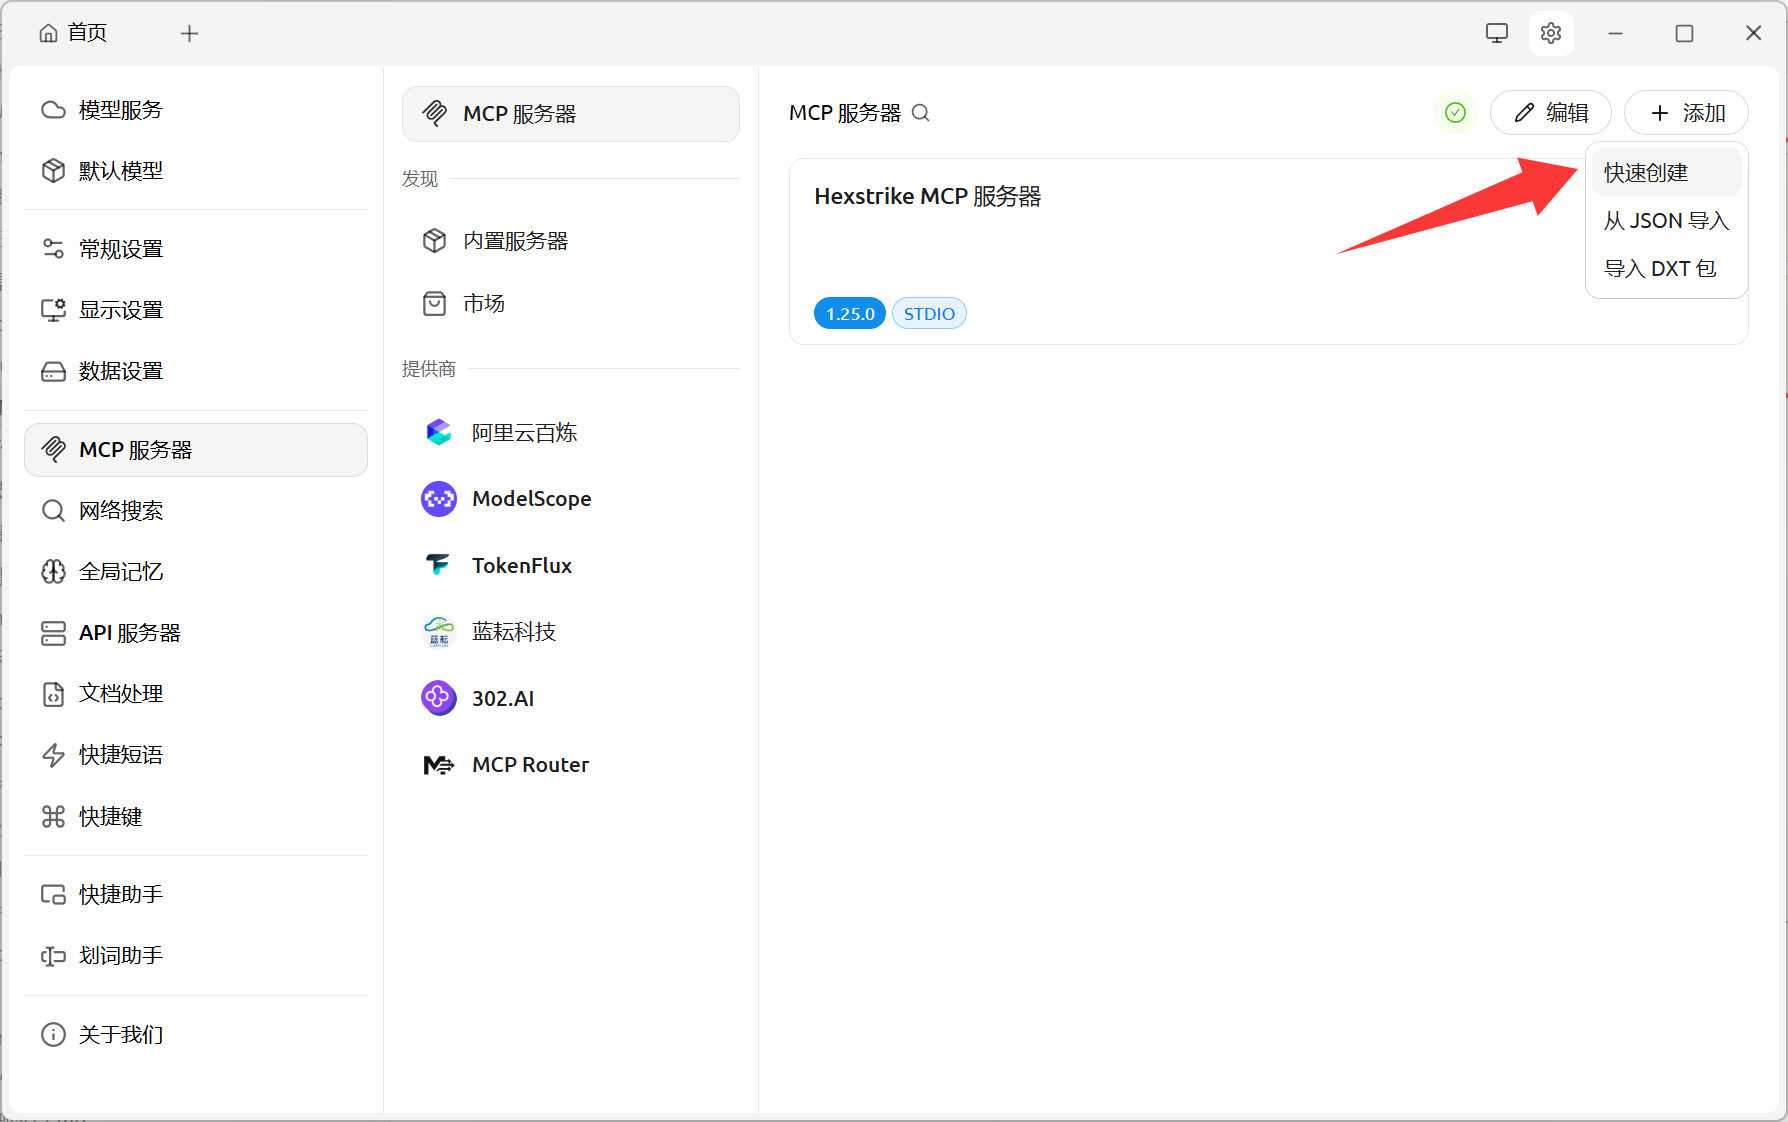Choose 快速创建 from the add menu

pos(1646,173)
